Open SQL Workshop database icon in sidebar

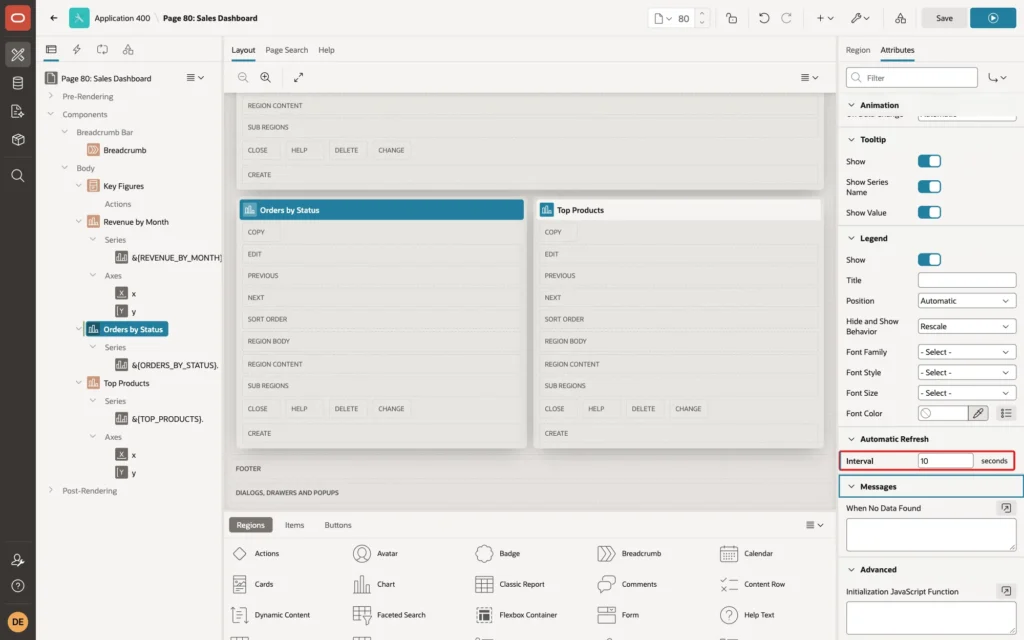[x=18, y=83]
